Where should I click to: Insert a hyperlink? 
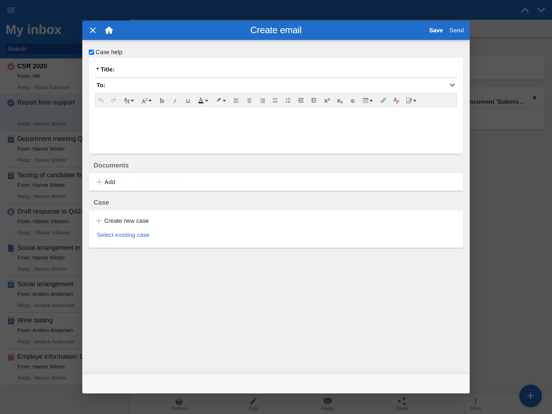(x=383, y=101)
